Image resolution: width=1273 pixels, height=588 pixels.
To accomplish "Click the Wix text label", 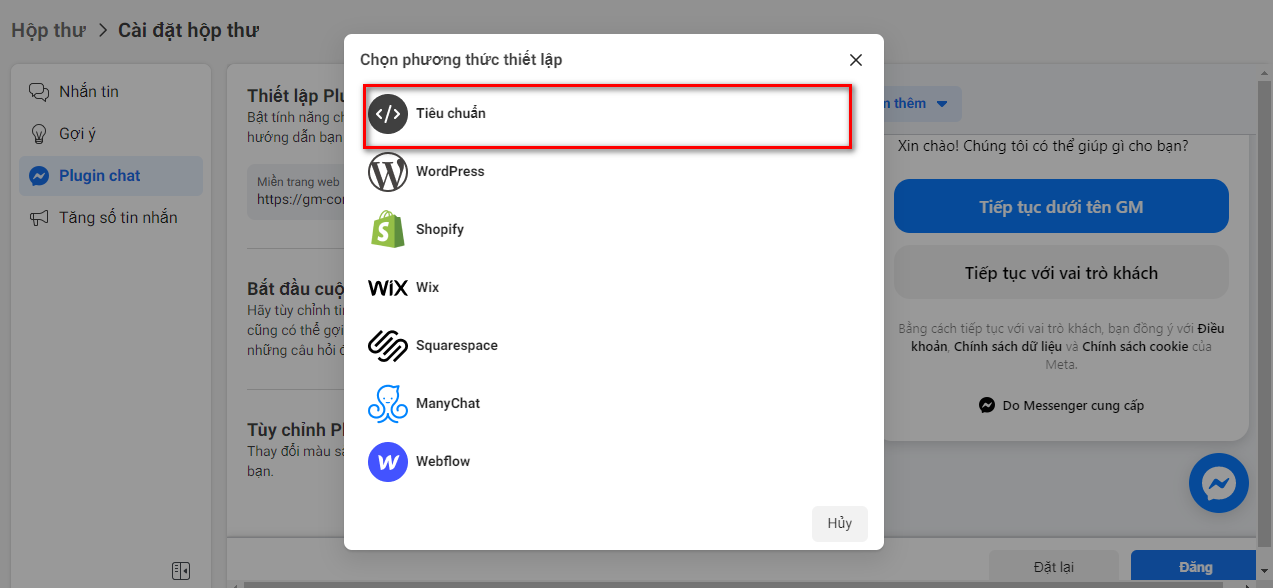I will [428, 288].
